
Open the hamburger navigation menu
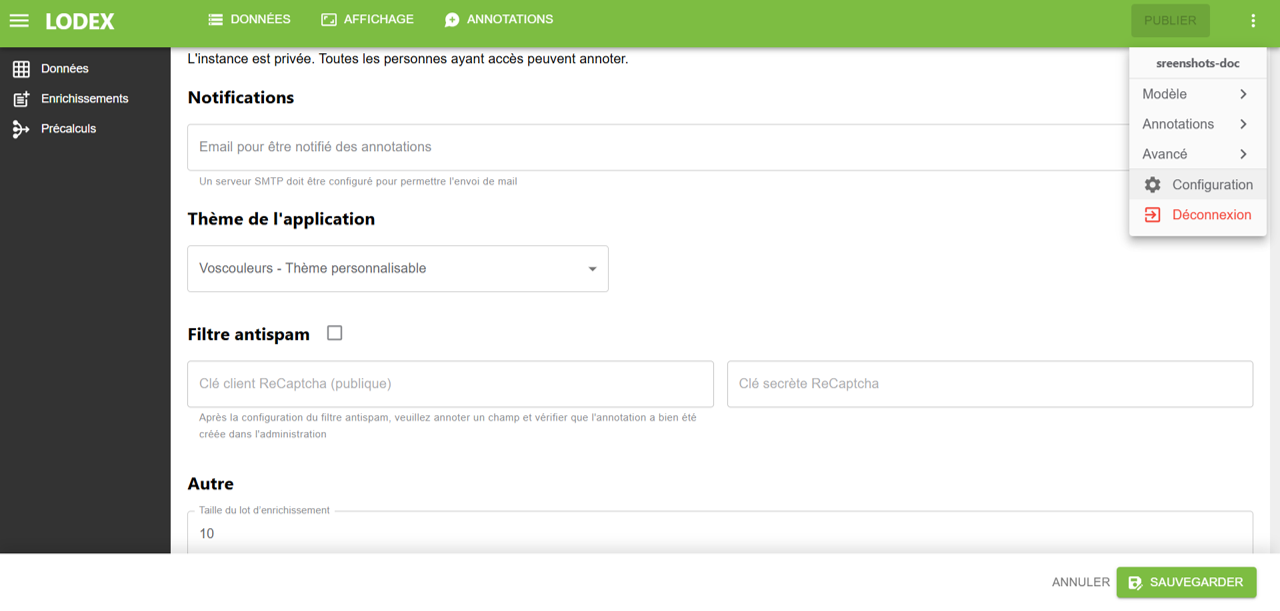tap(19, 20)
